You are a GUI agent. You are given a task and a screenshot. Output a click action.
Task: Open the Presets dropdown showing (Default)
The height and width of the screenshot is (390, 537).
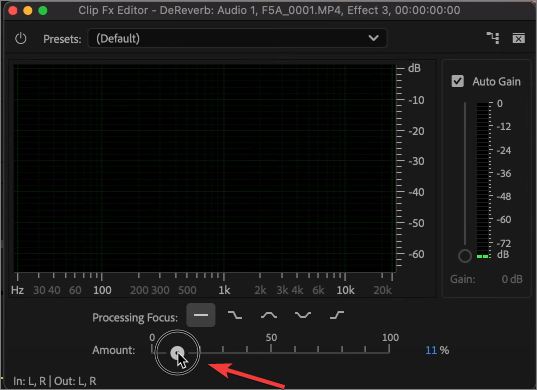coord(237,38)
